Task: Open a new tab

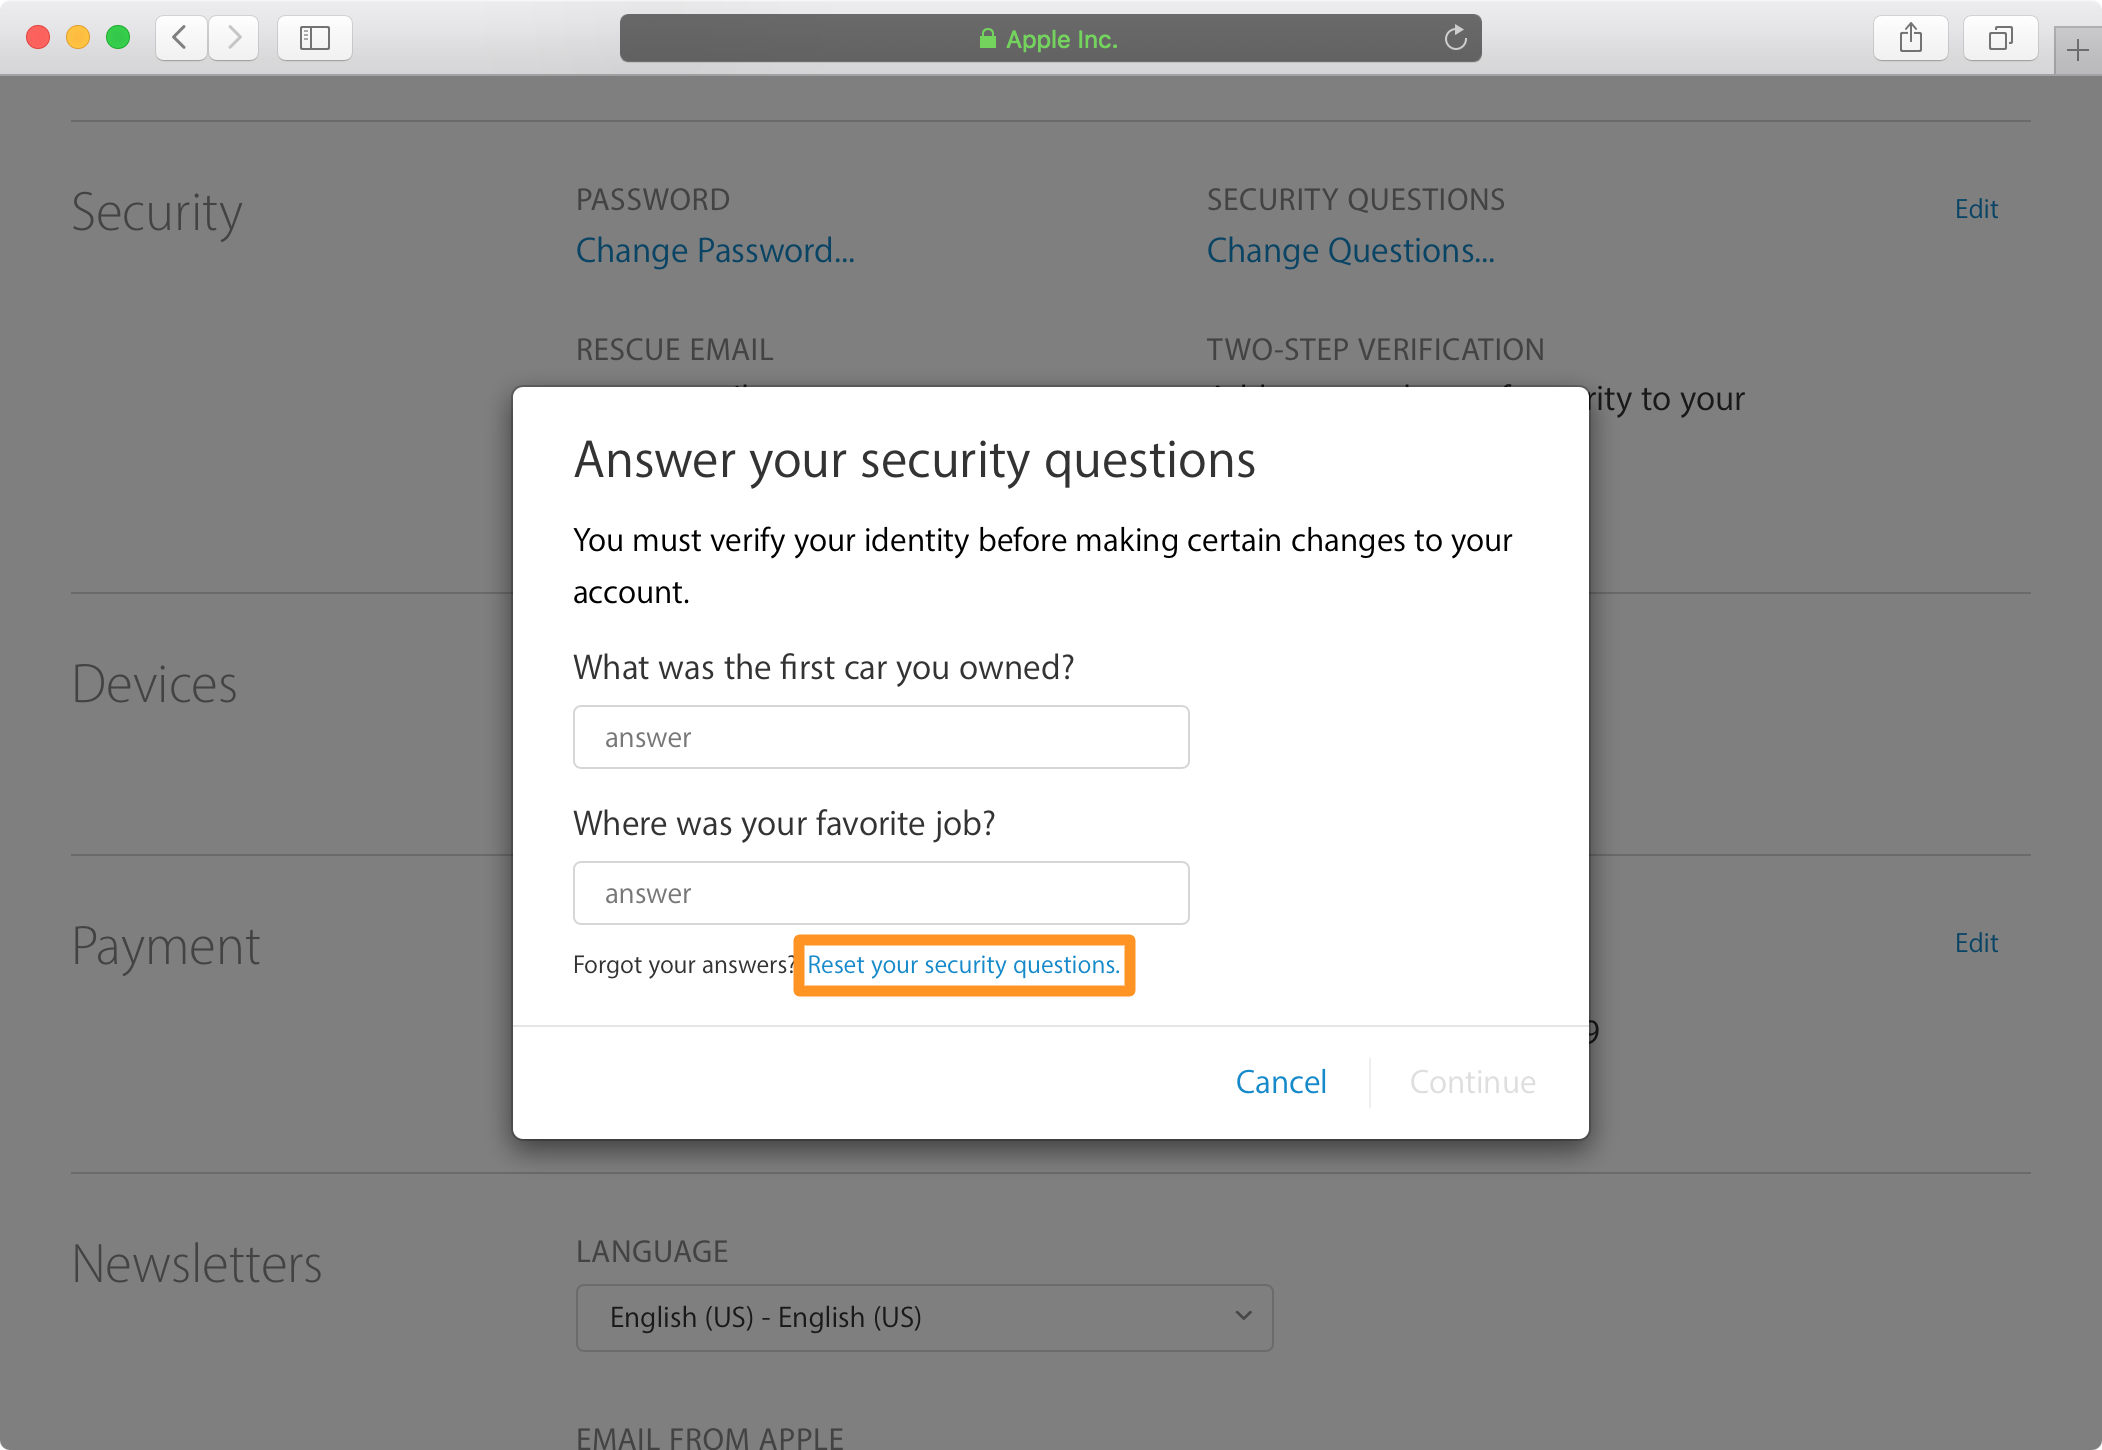Action: tap(2077, 50)
